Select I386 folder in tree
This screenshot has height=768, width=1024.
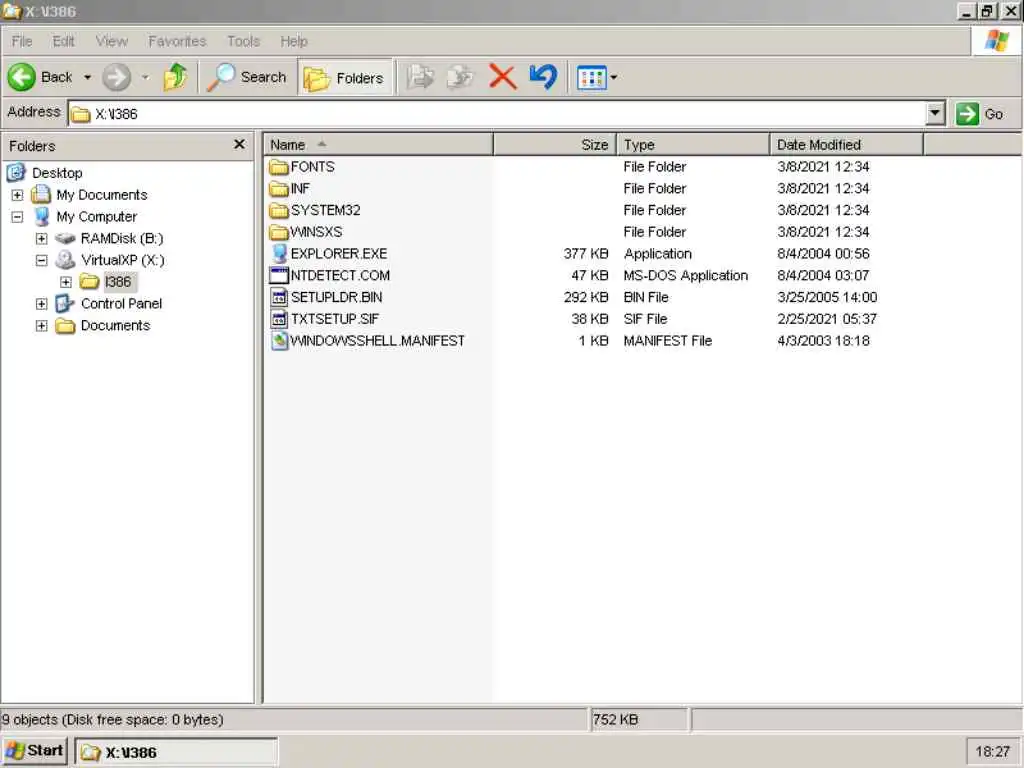point(118,281)
